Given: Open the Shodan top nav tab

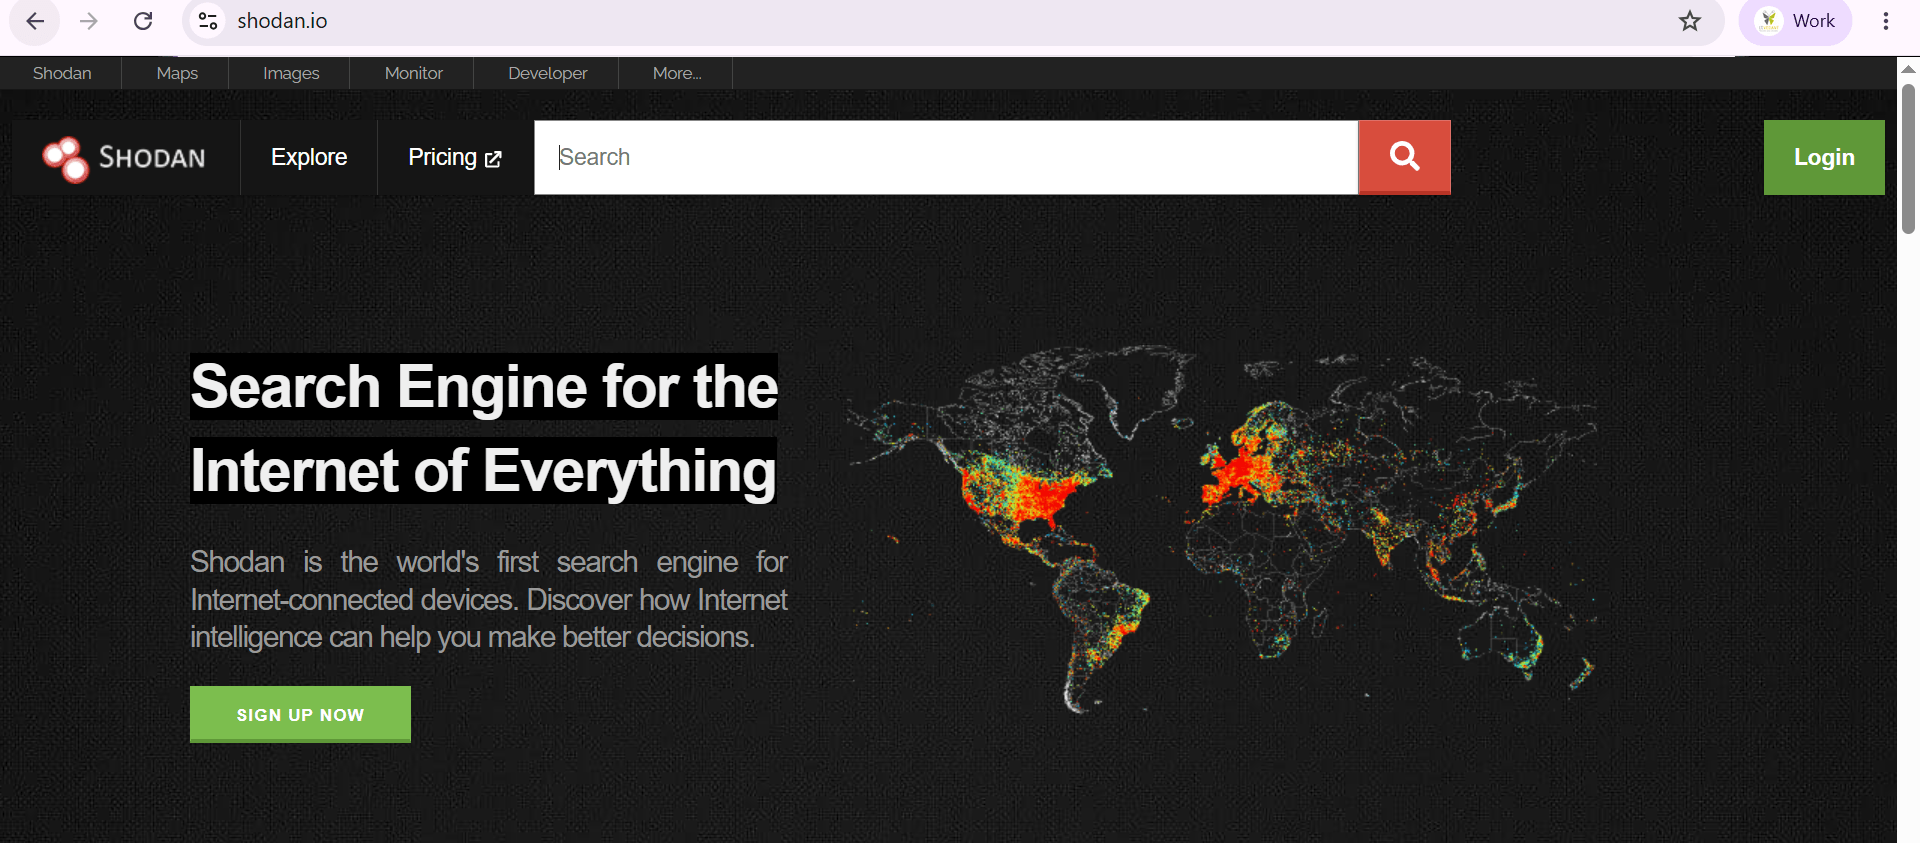Looking at the screenshot, I should [x=62, y=73].
